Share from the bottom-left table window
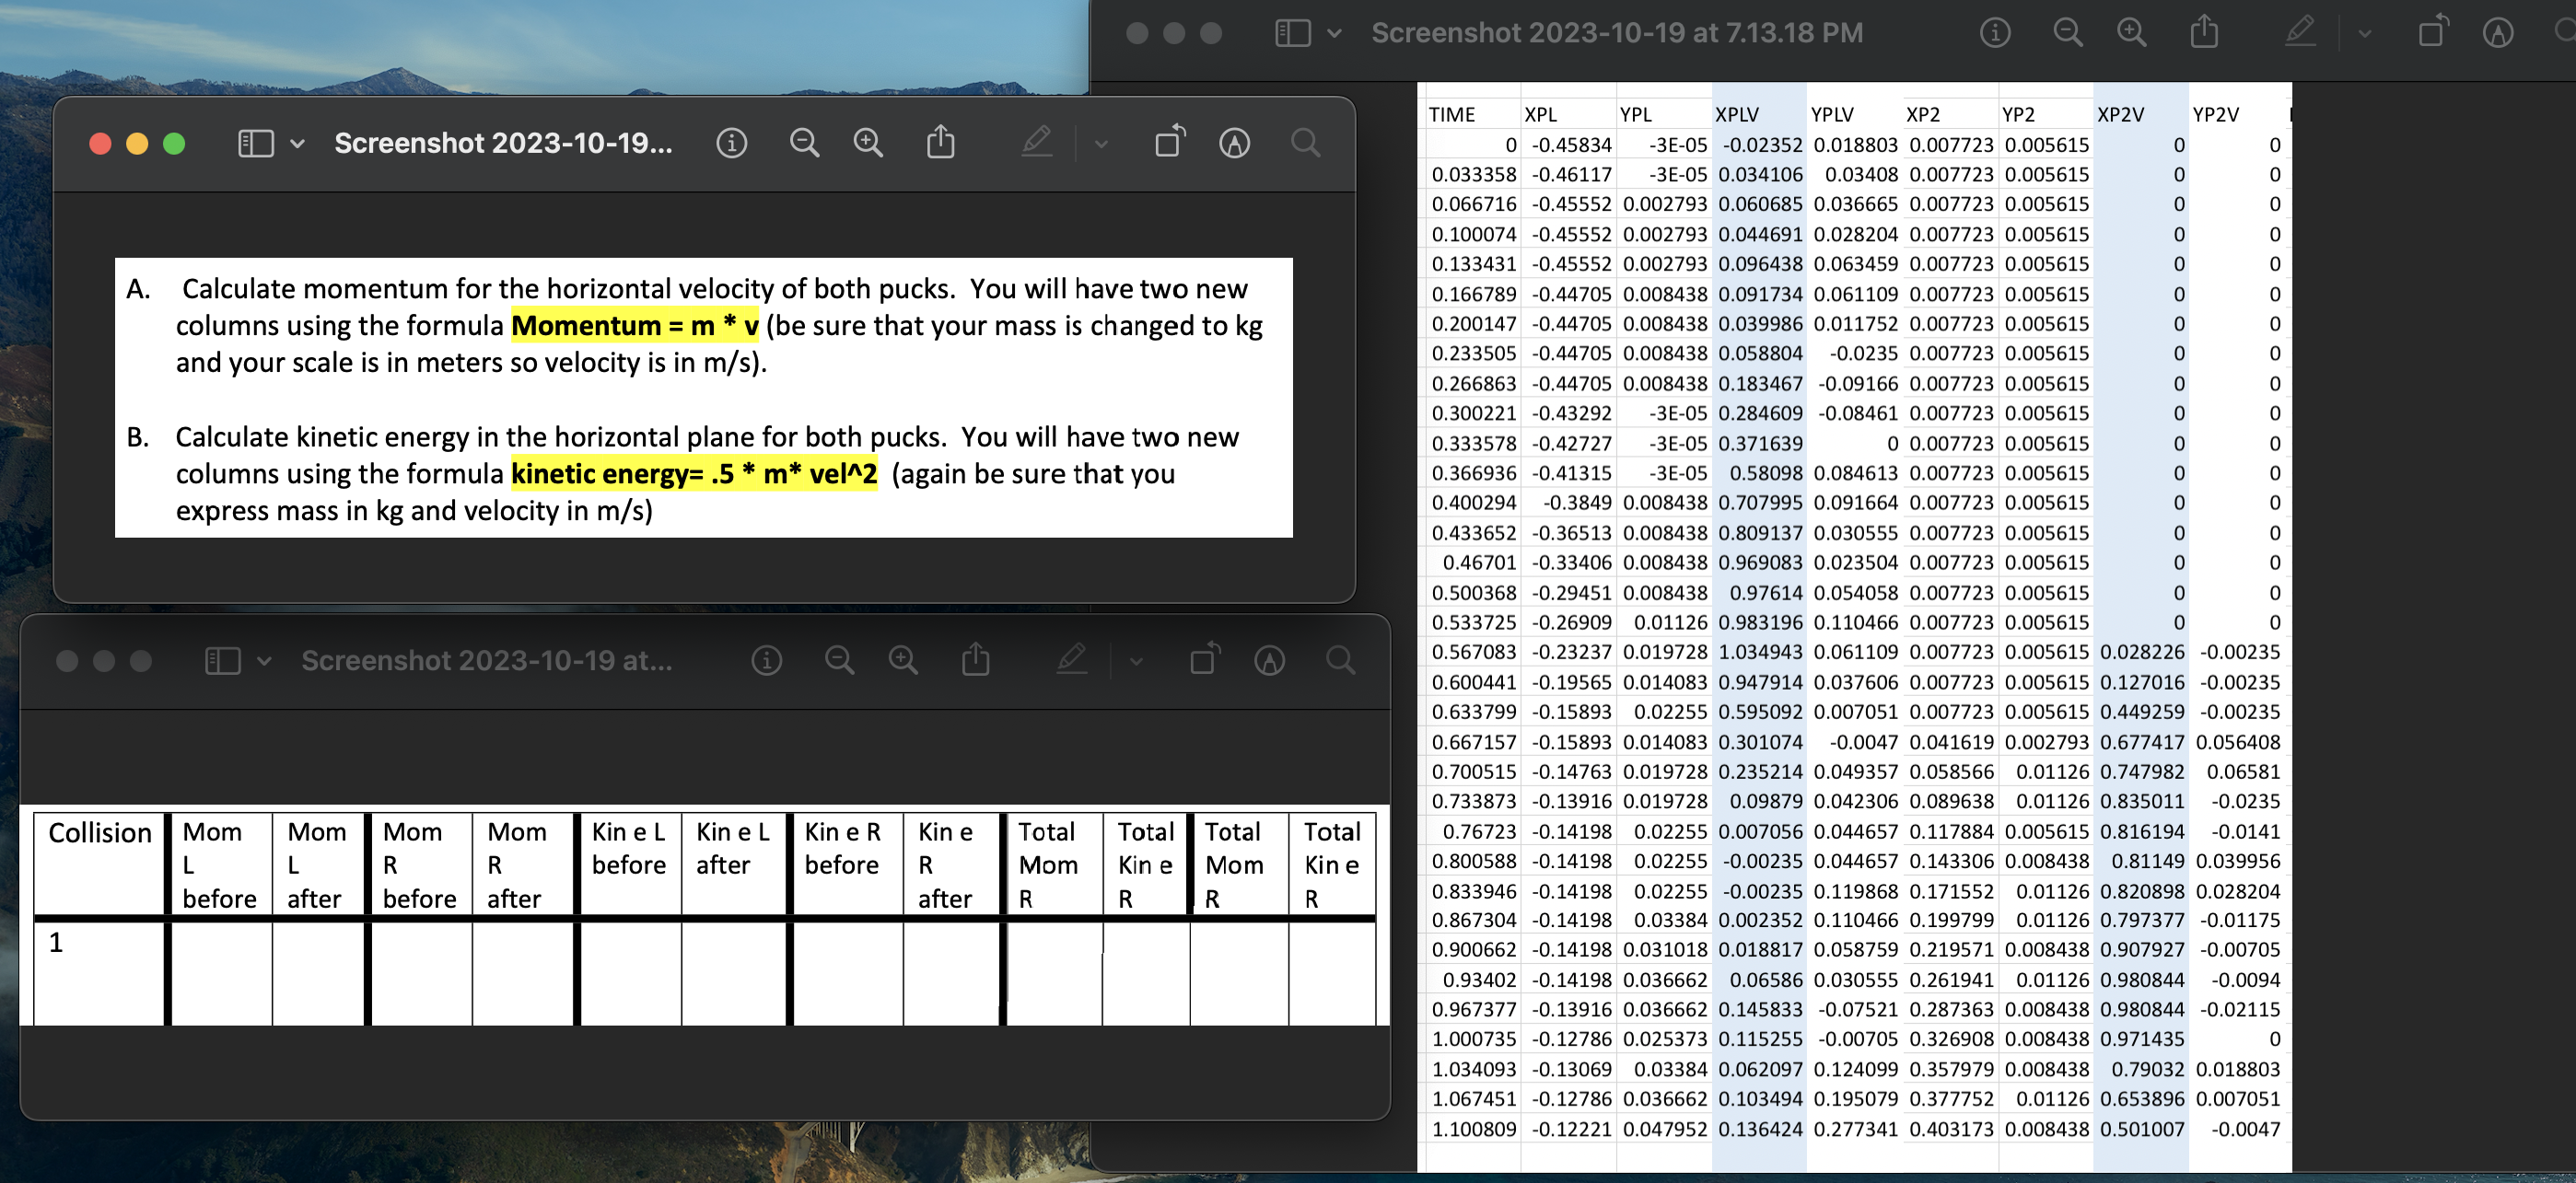The width and height of the screenshot is (2576, 1183). pyautogui.click(x=976, y=660)
